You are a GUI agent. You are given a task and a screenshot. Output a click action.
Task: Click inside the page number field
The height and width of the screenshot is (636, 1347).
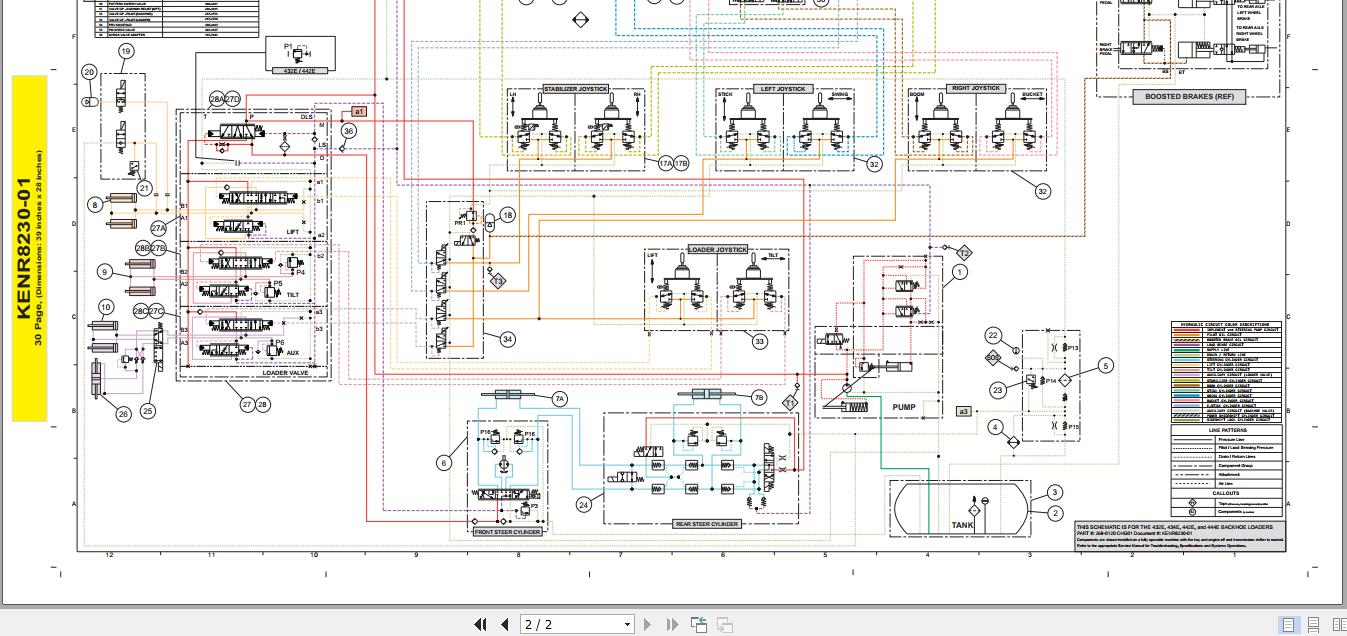560,624
